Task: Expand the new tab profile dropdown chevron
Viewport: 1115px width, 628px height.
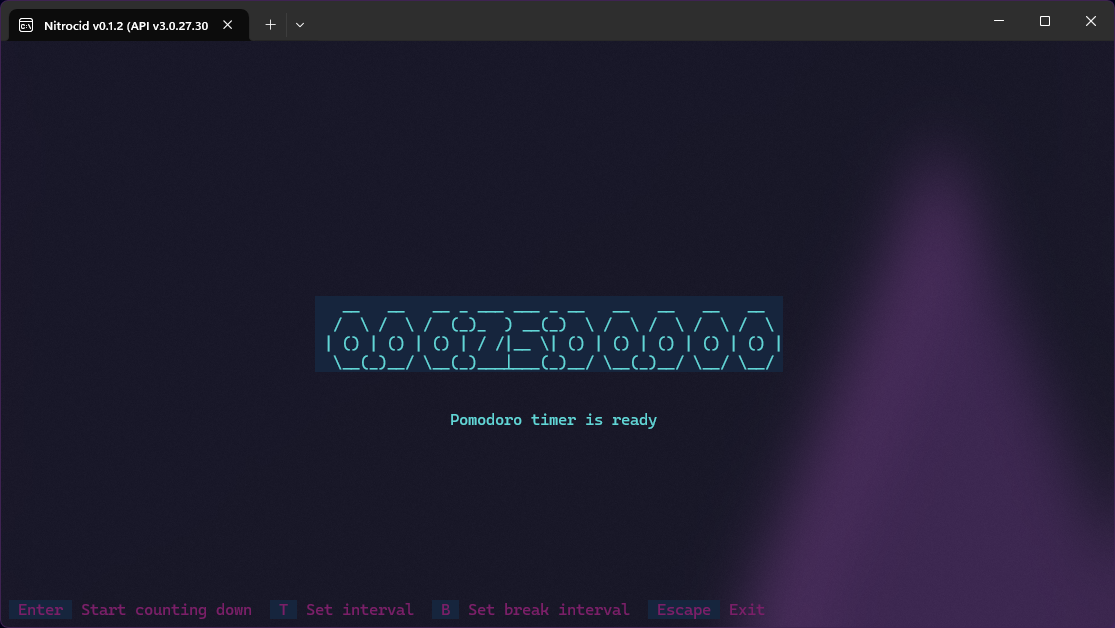Action: tap(300, 25)
